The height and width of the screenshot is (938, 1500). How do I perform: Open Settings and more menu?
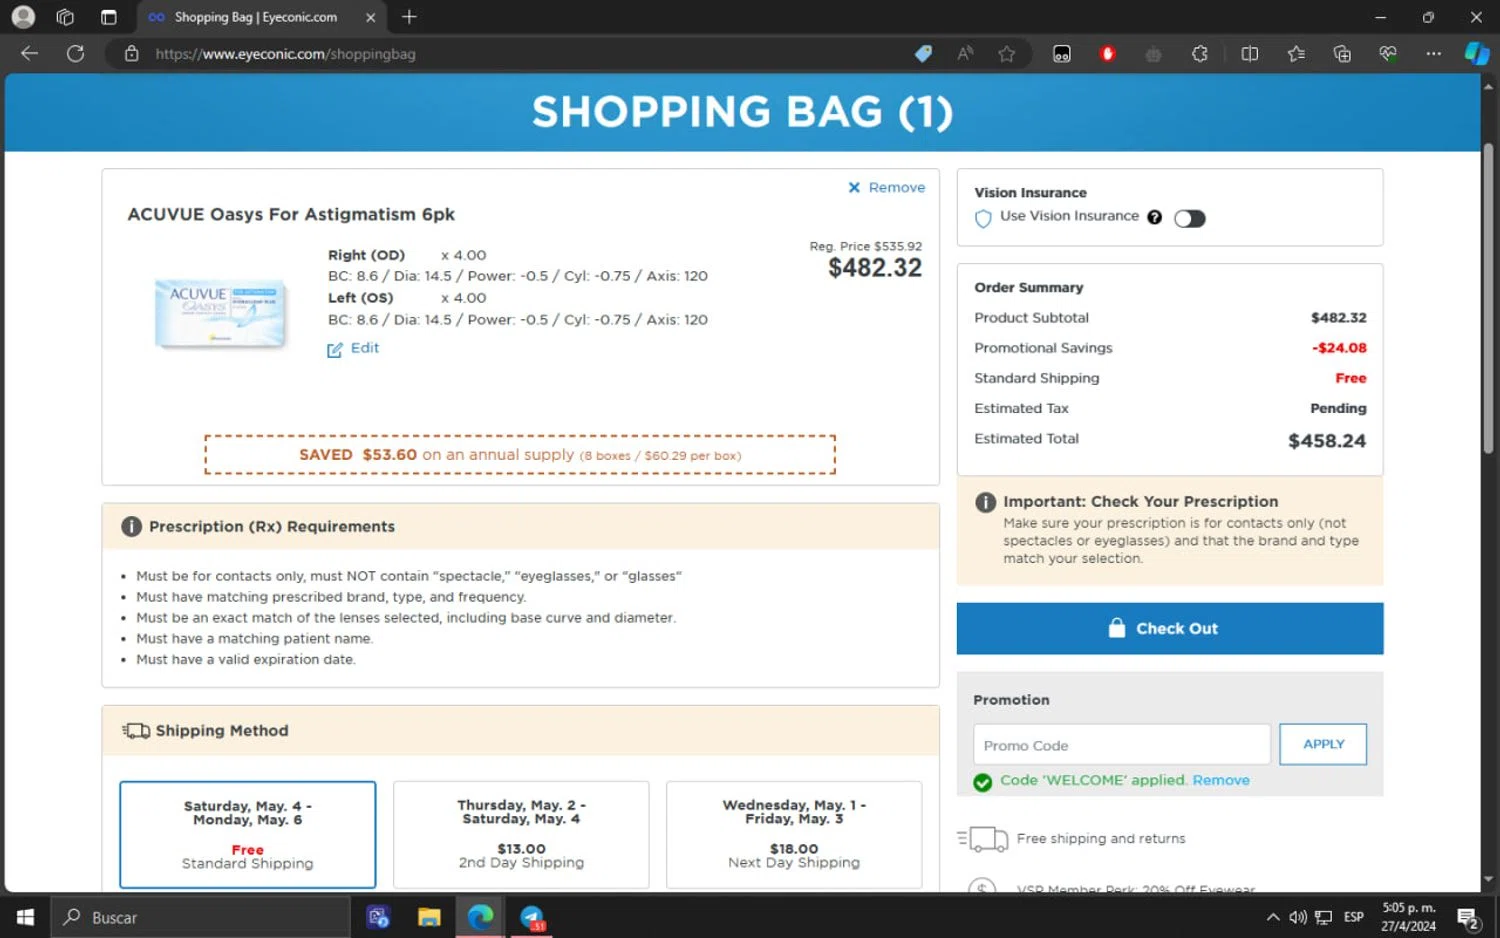[1433, 54]
